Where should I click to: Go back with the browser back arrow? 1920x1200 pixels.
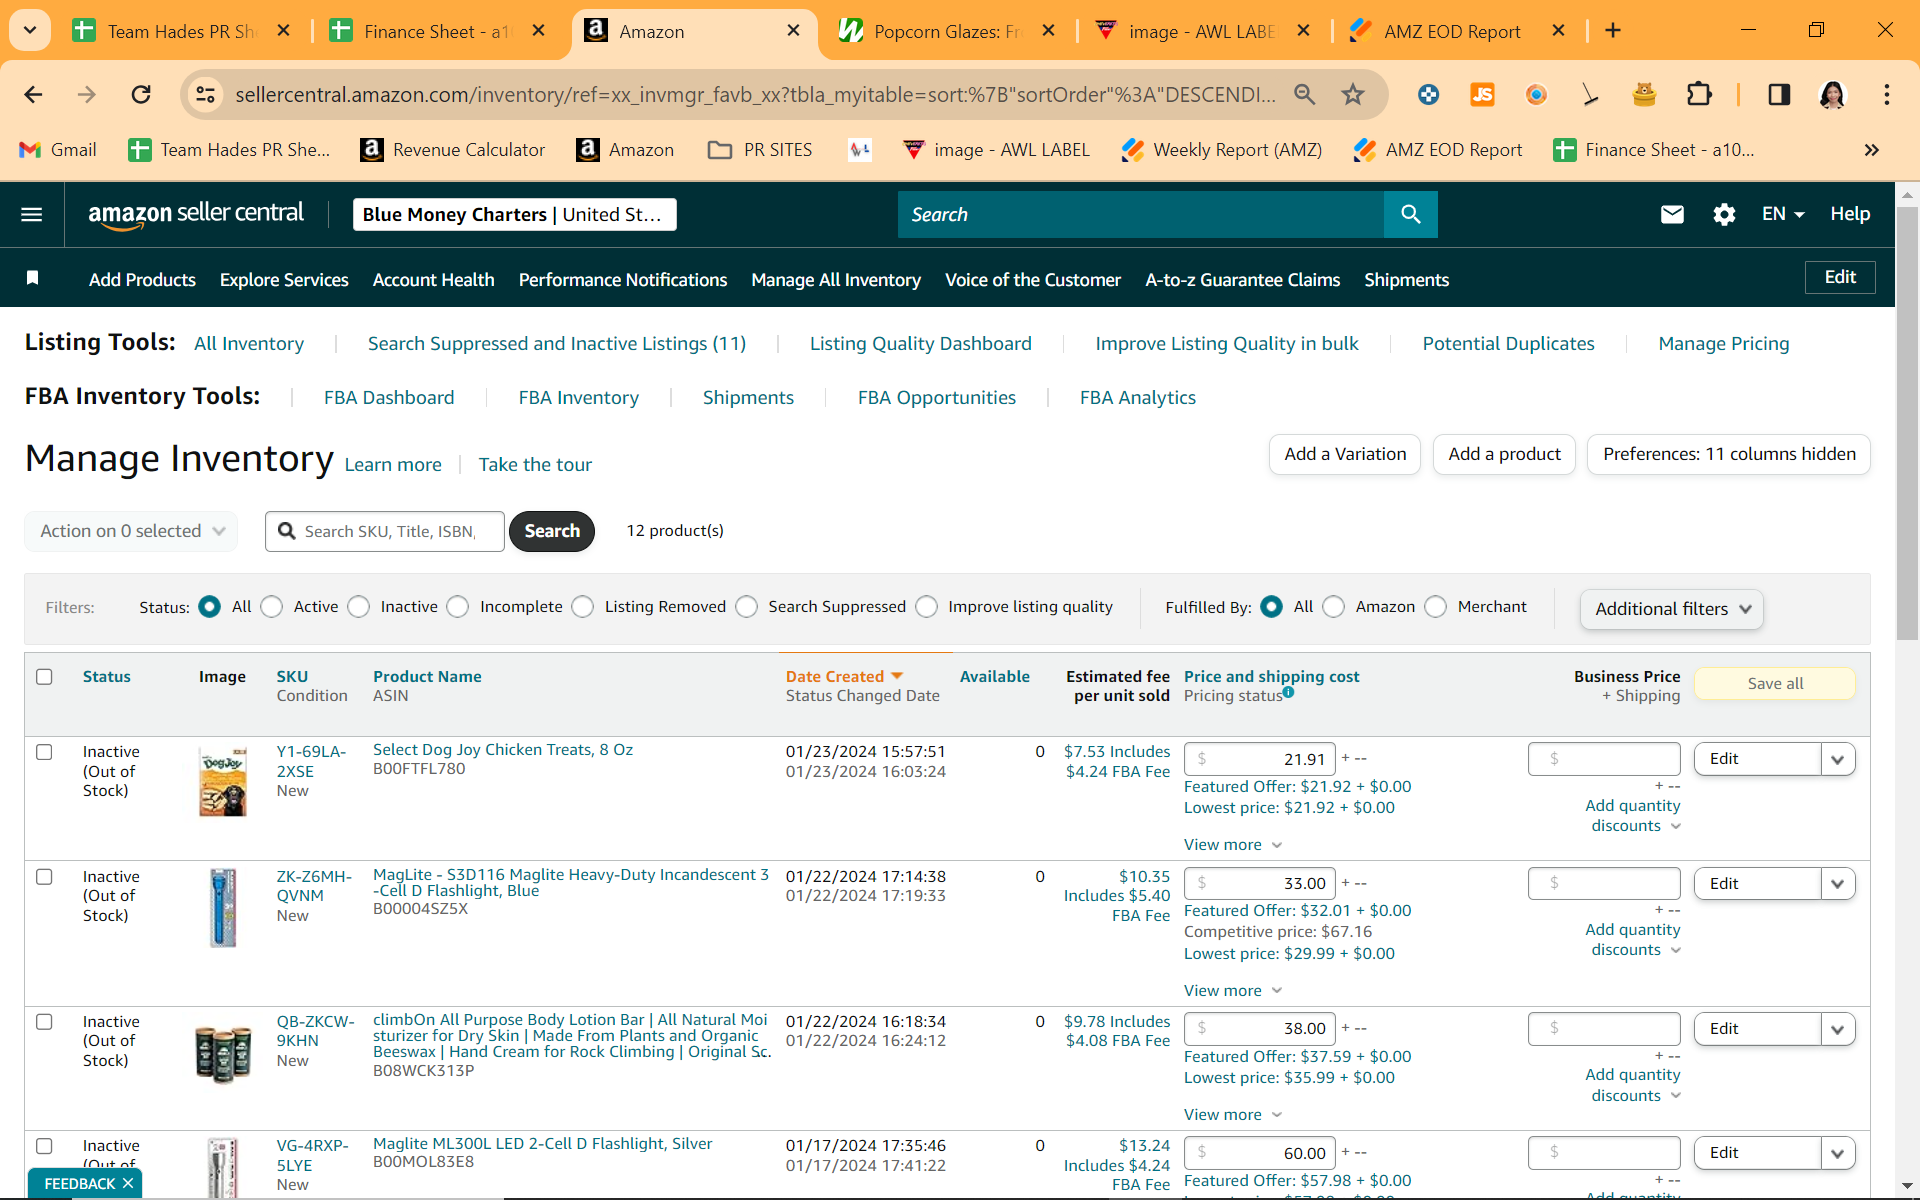click(33, 95)
